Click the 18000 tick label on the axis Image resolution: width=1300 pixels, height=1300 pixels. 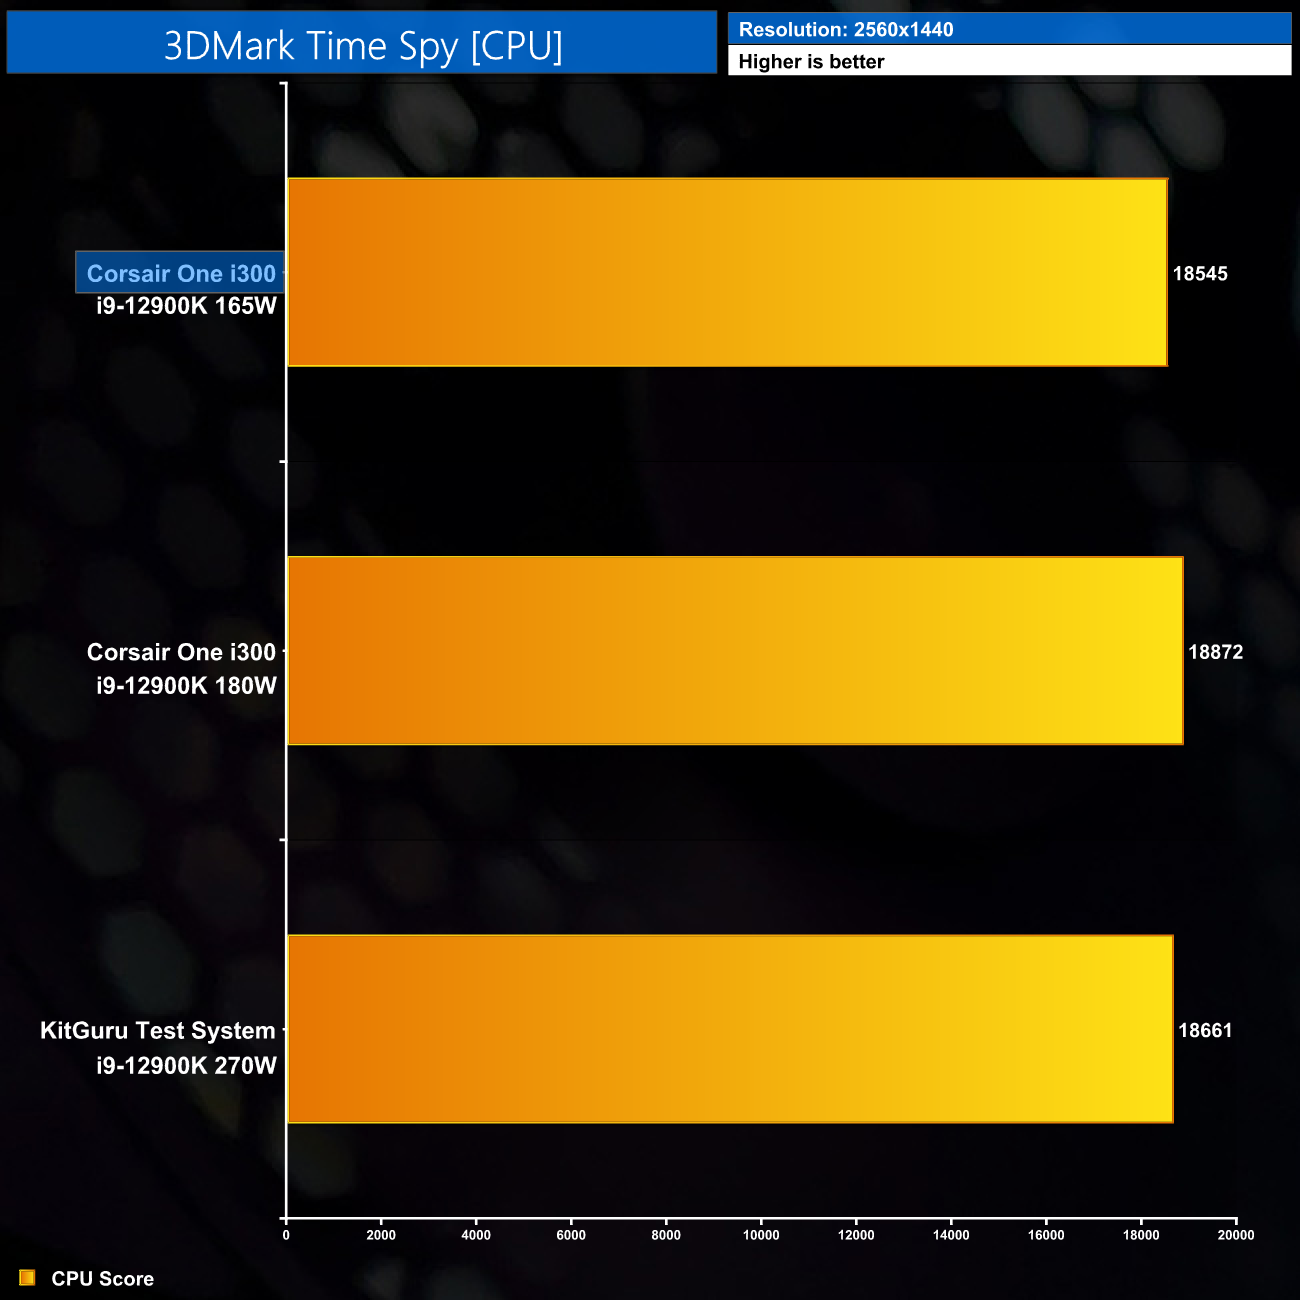[1141, 1235]
